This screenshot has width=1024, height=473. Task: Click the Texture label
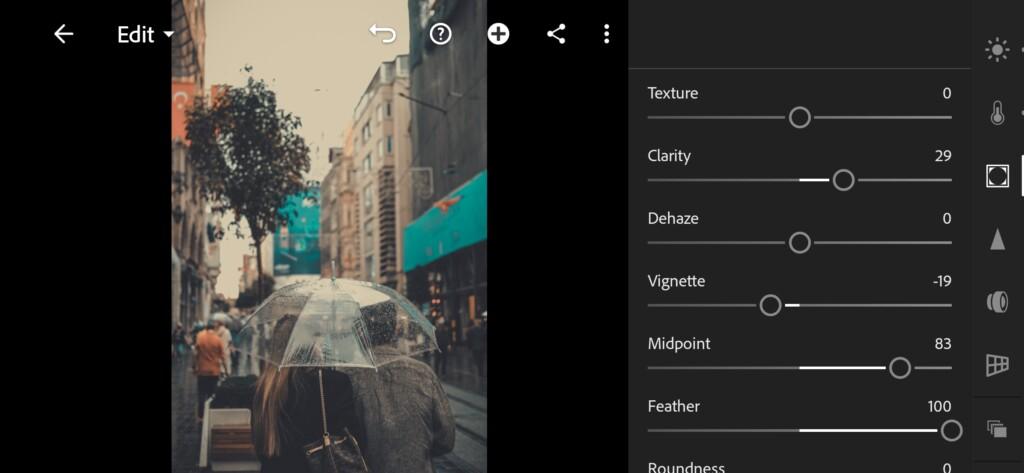tap(673, 93)
